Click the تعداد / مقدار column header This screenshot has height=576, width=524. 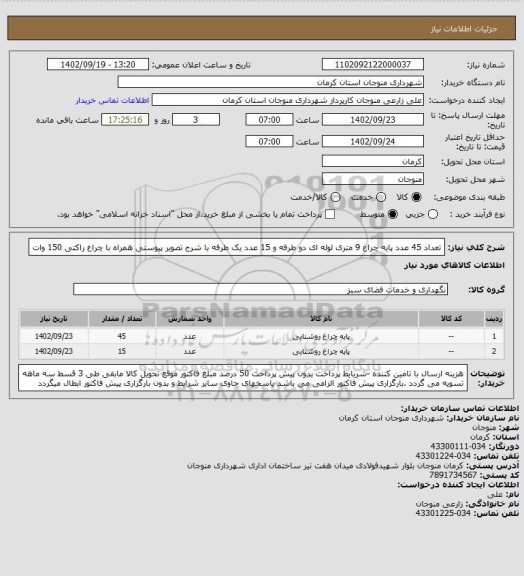coord(122,318)
